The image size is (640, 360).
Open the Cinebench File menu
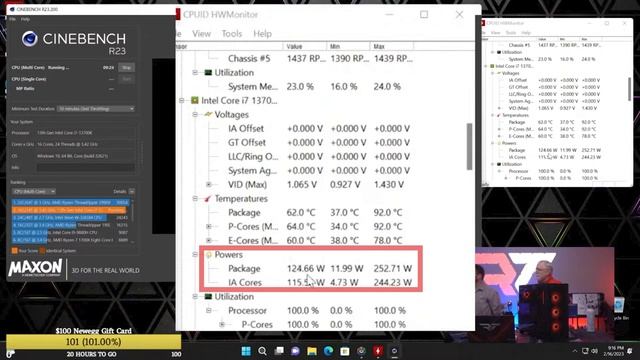pyautogui.click(x=13, y=19)
